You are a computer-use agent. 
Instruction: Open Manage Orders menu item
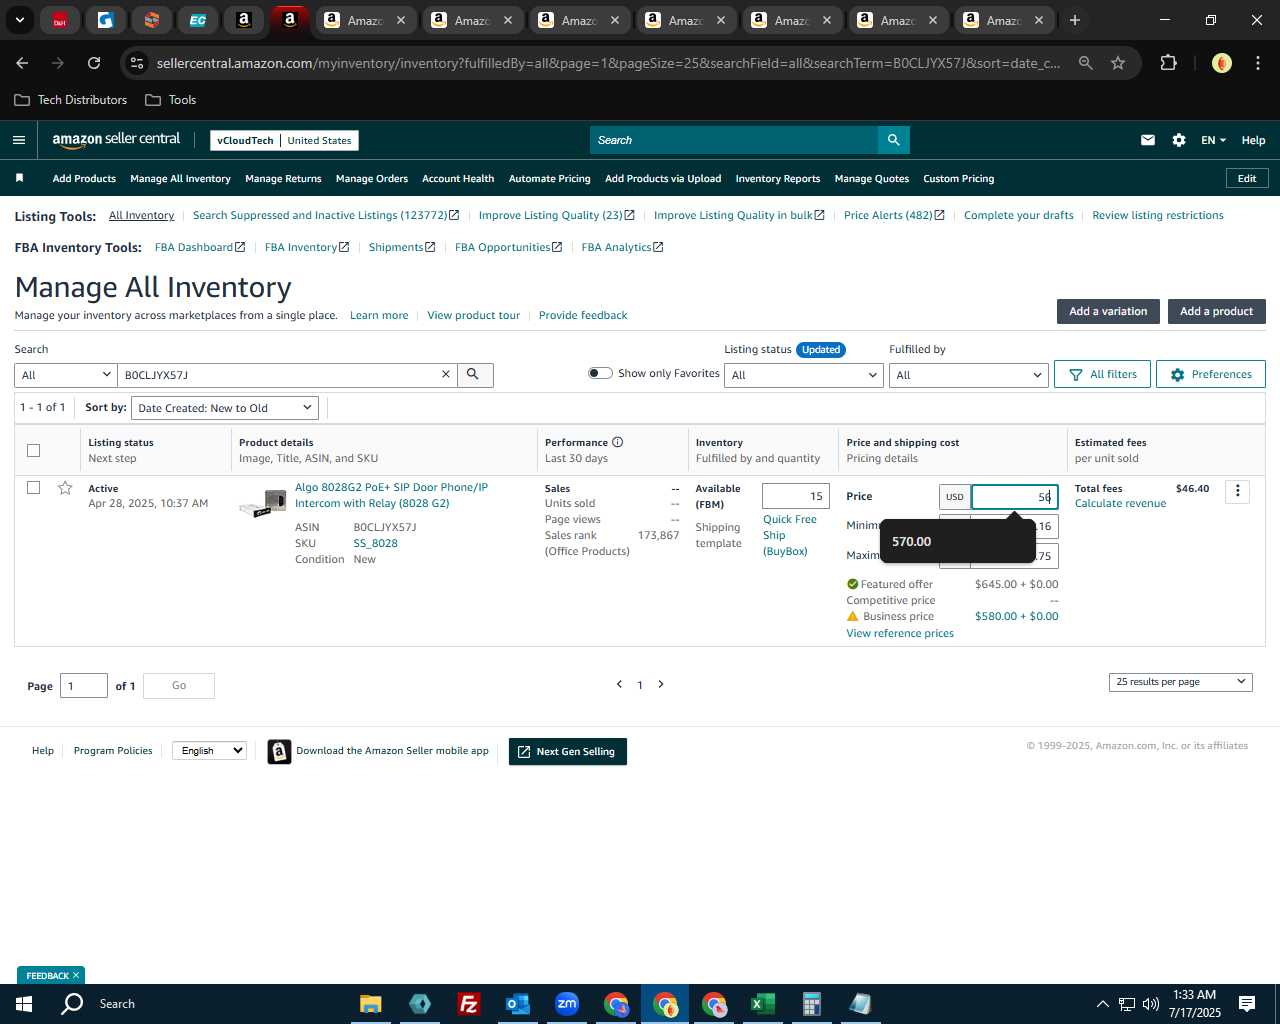click(372, 179)
